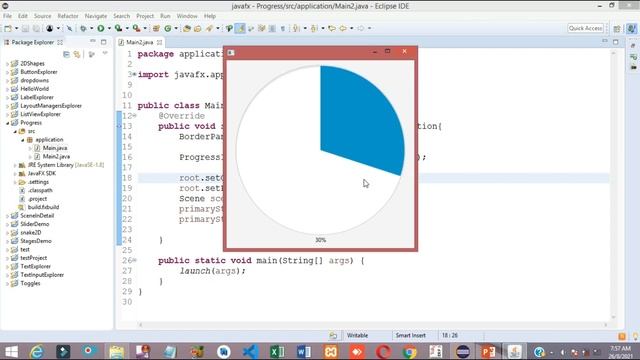Open the Navigate menu
The width and height of the screenshot is (640, 360).
[x=96, y=16]
